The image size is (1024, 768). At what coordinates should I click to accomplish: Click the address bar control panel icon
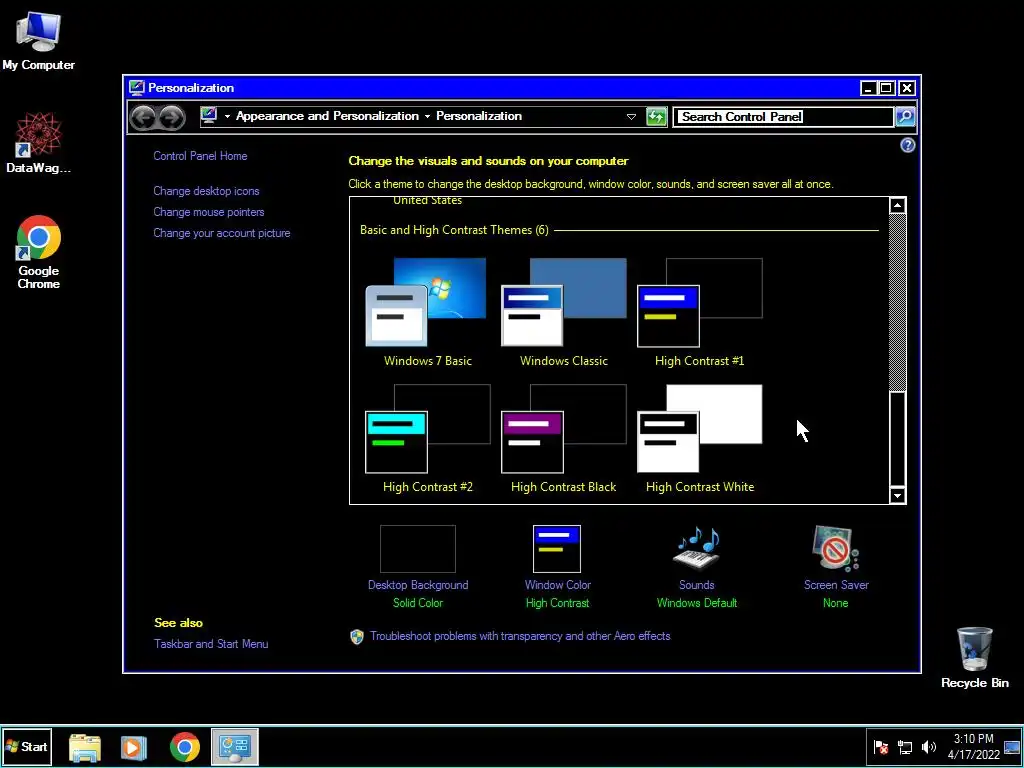click(x=209, y=116)
